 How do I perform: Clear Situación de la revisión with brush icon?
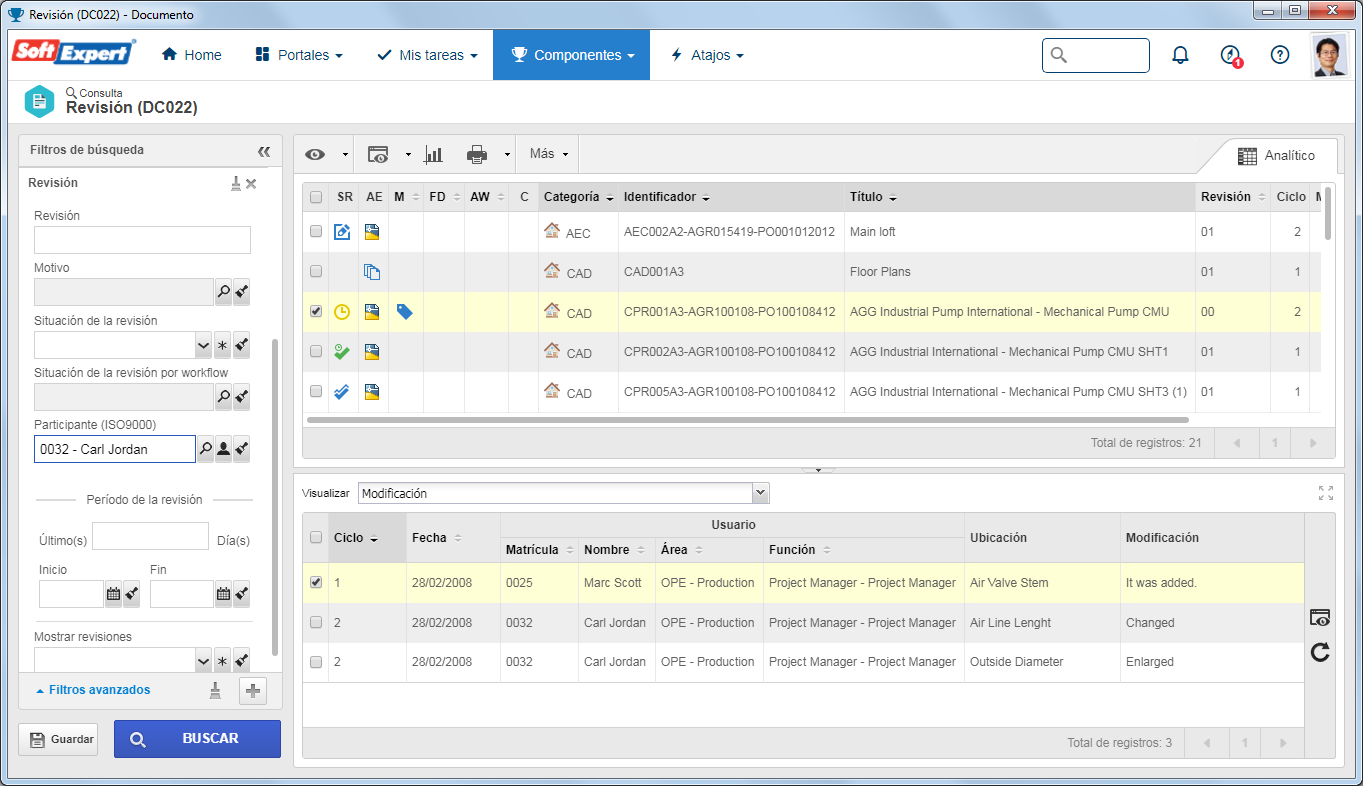[x=241, y=346]
